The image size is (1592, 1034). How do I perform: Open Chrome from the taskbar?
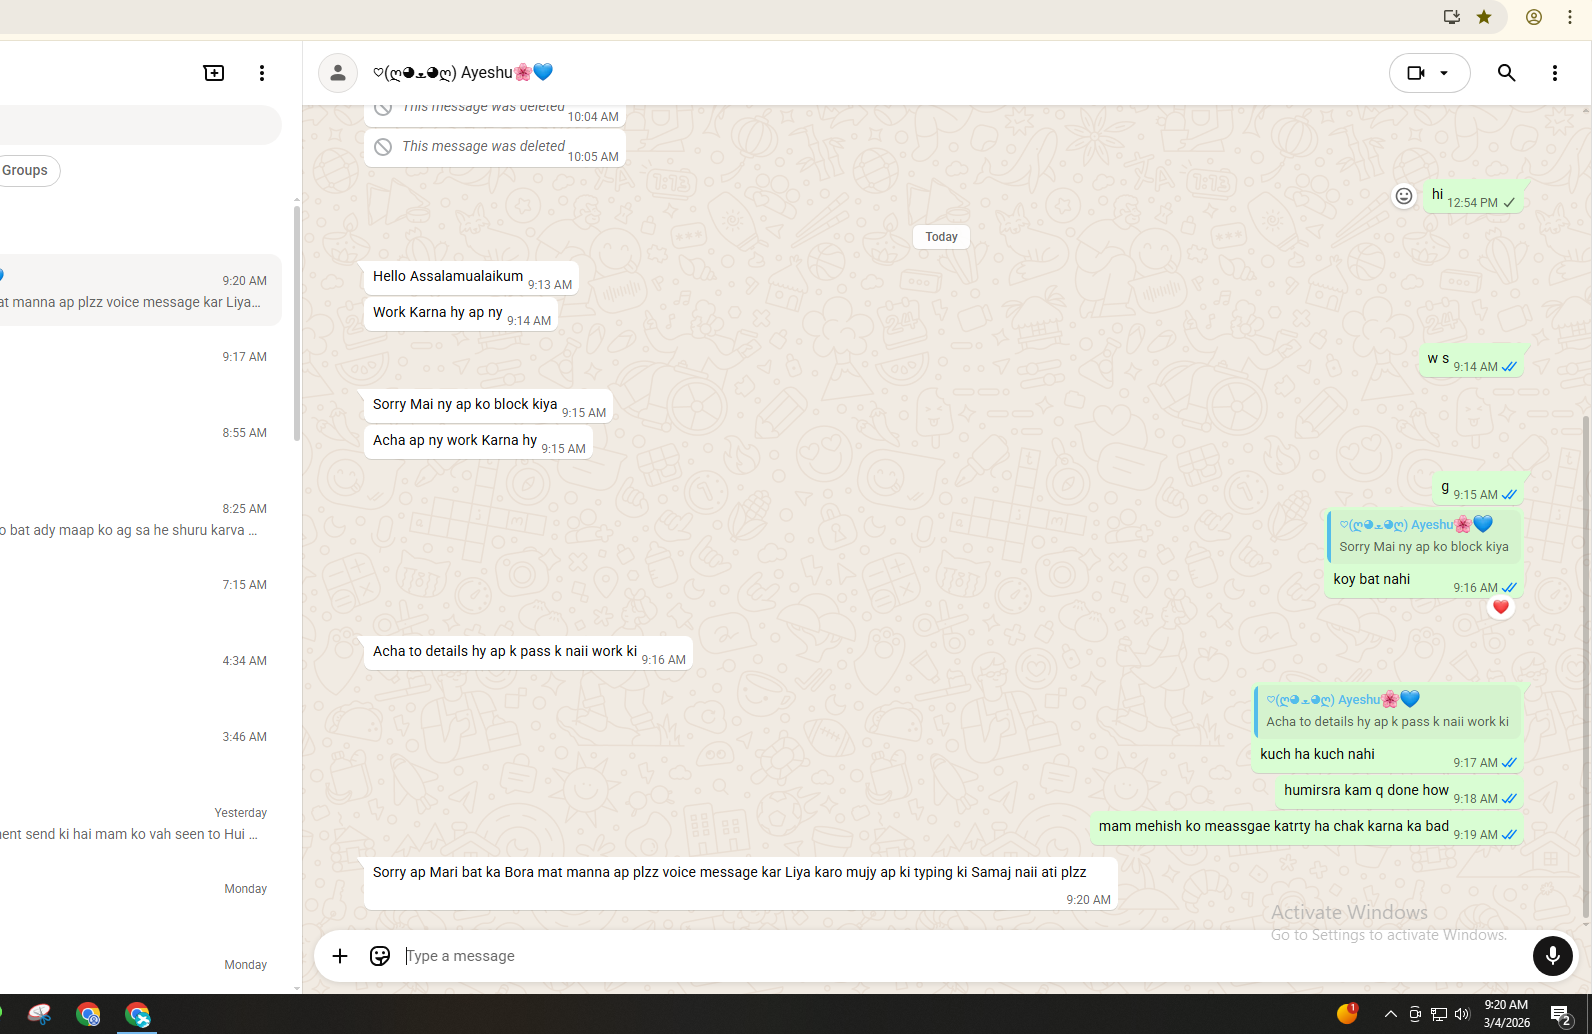88,1015
